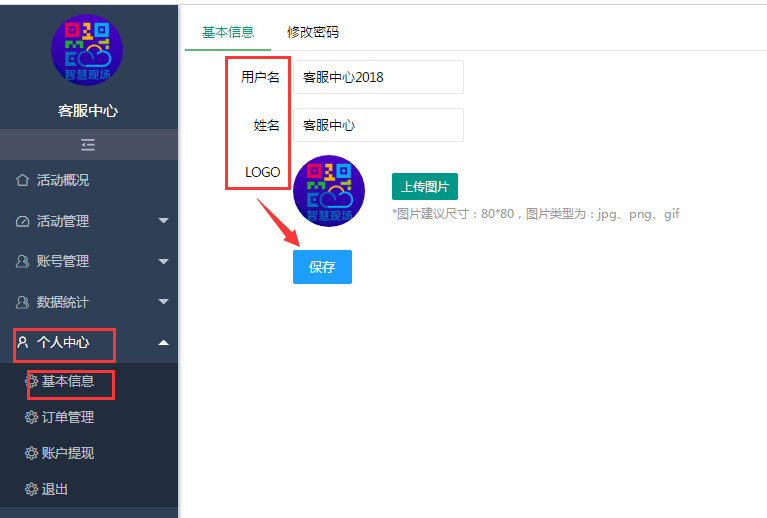This screenshot has height=518, width=767.
Task: Click the user icon beside 账号管理
Action: pos(23,261)
